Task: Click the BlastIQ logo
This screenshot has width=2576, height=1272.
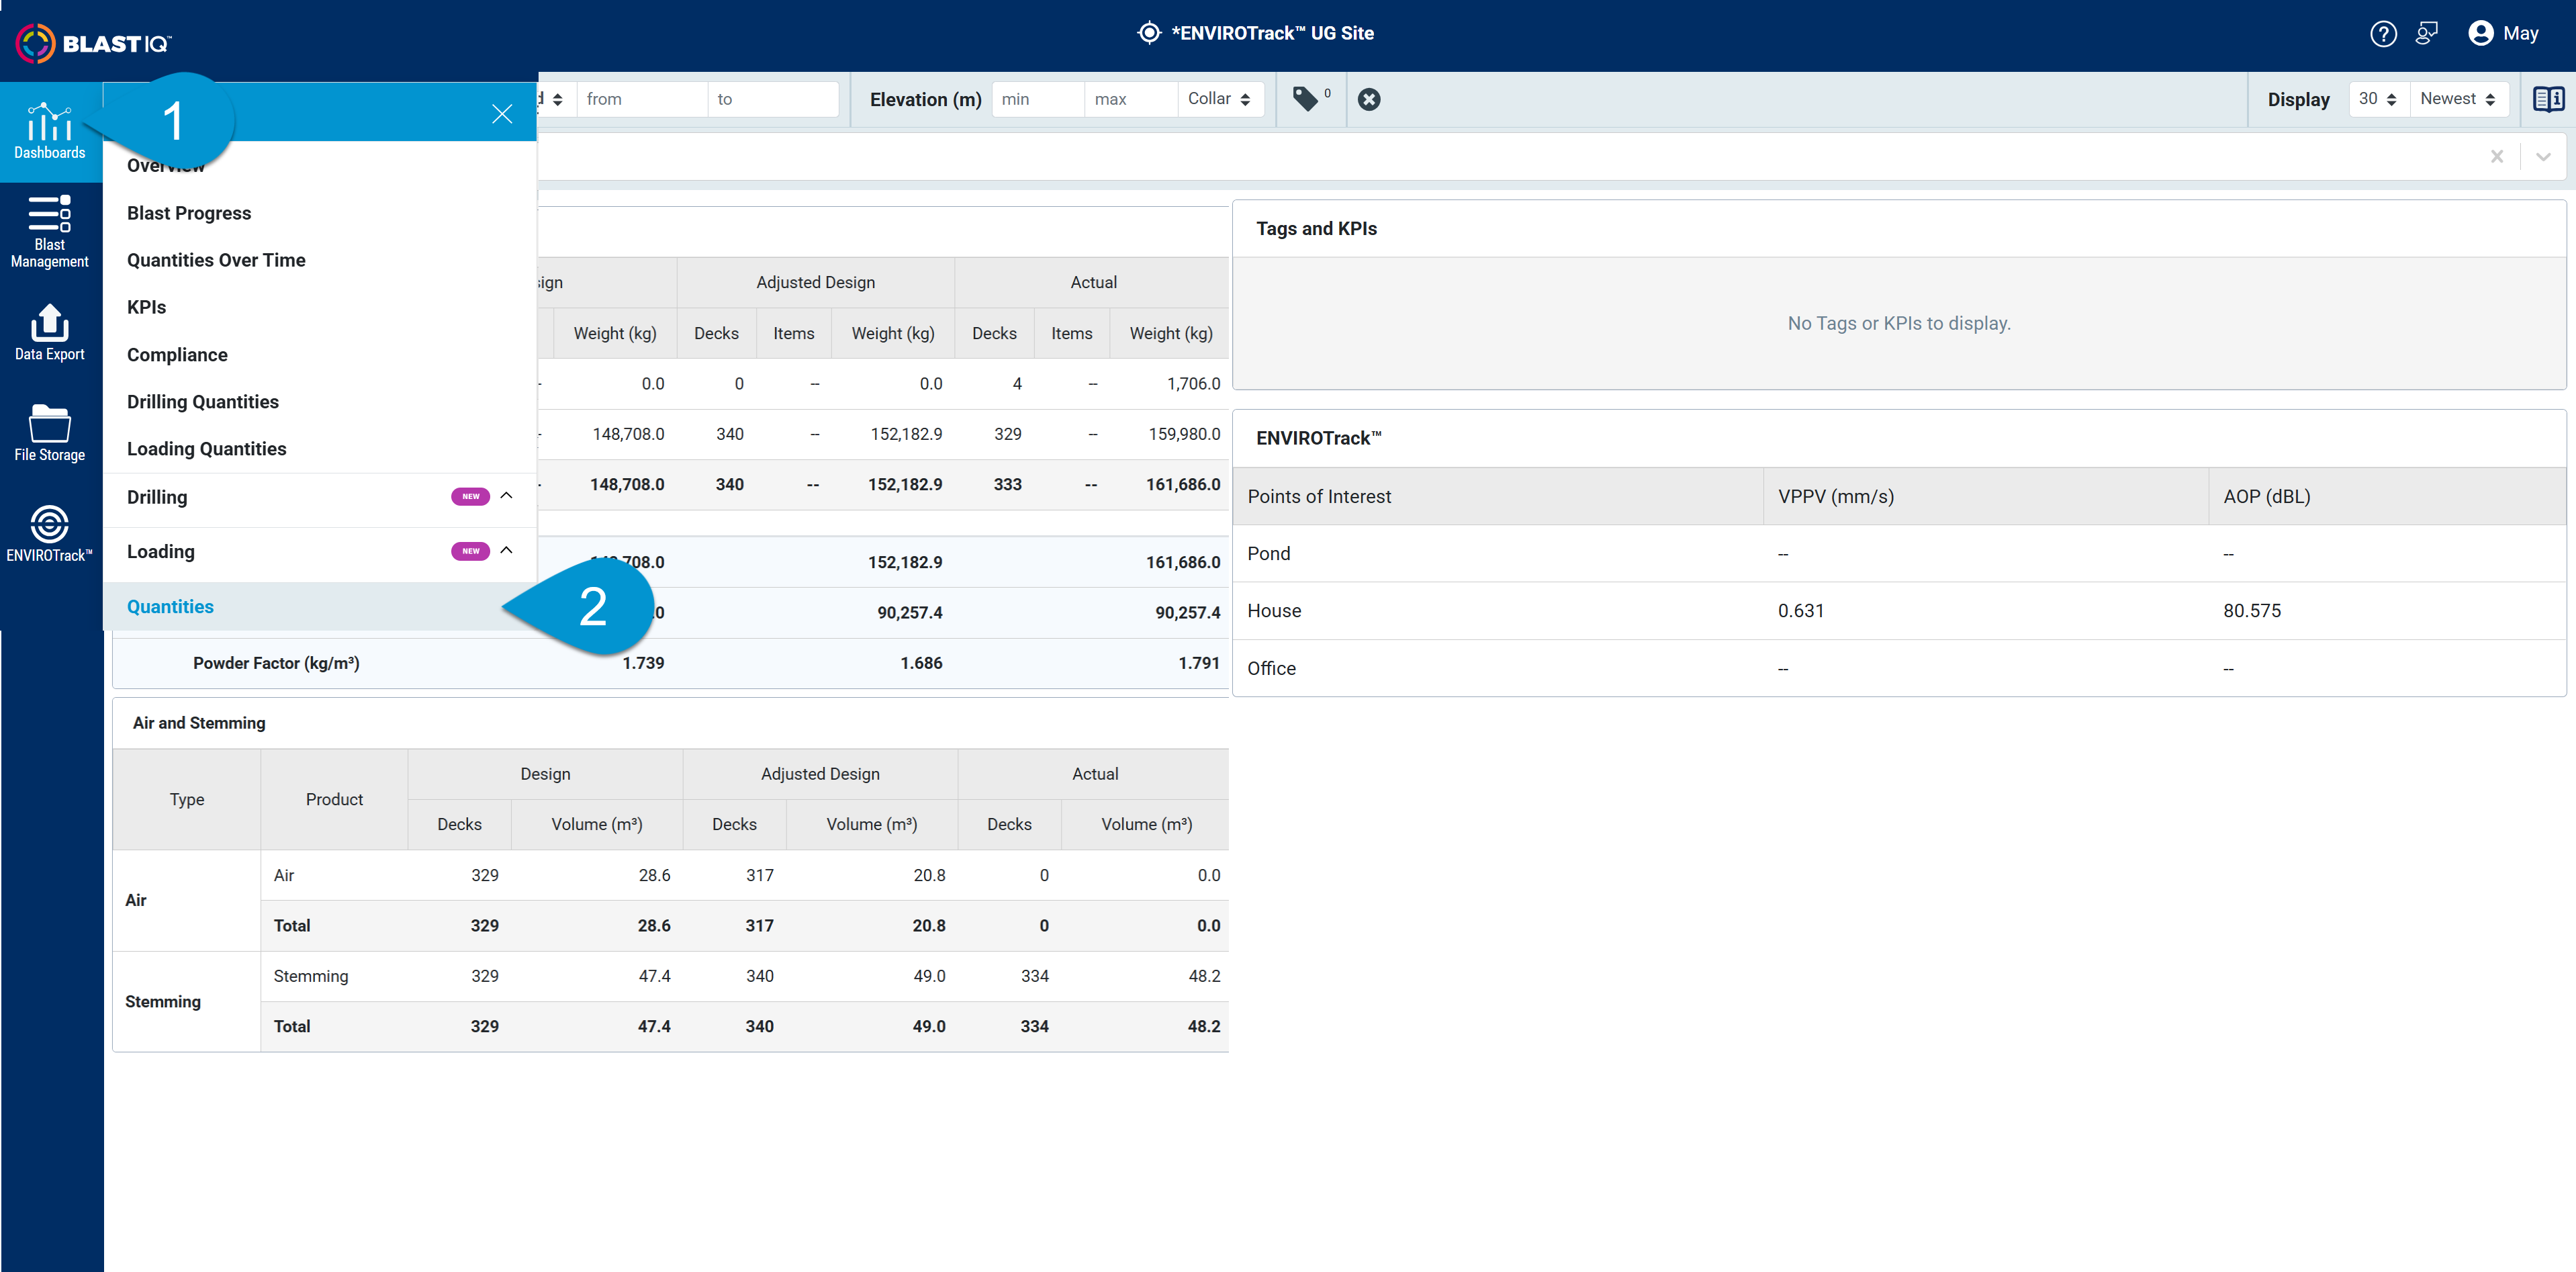Action: pos(94,43)
